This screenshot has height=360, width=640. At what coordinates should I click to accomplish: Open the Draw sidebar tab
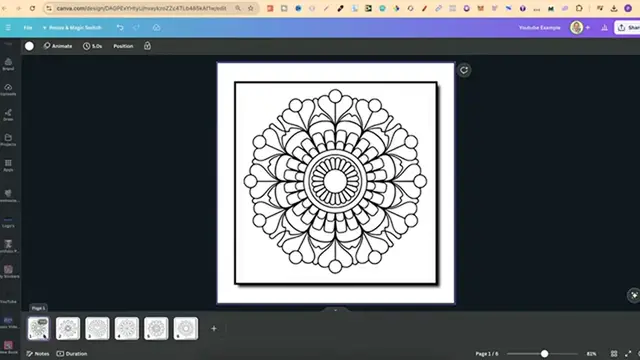pos(8,115)
